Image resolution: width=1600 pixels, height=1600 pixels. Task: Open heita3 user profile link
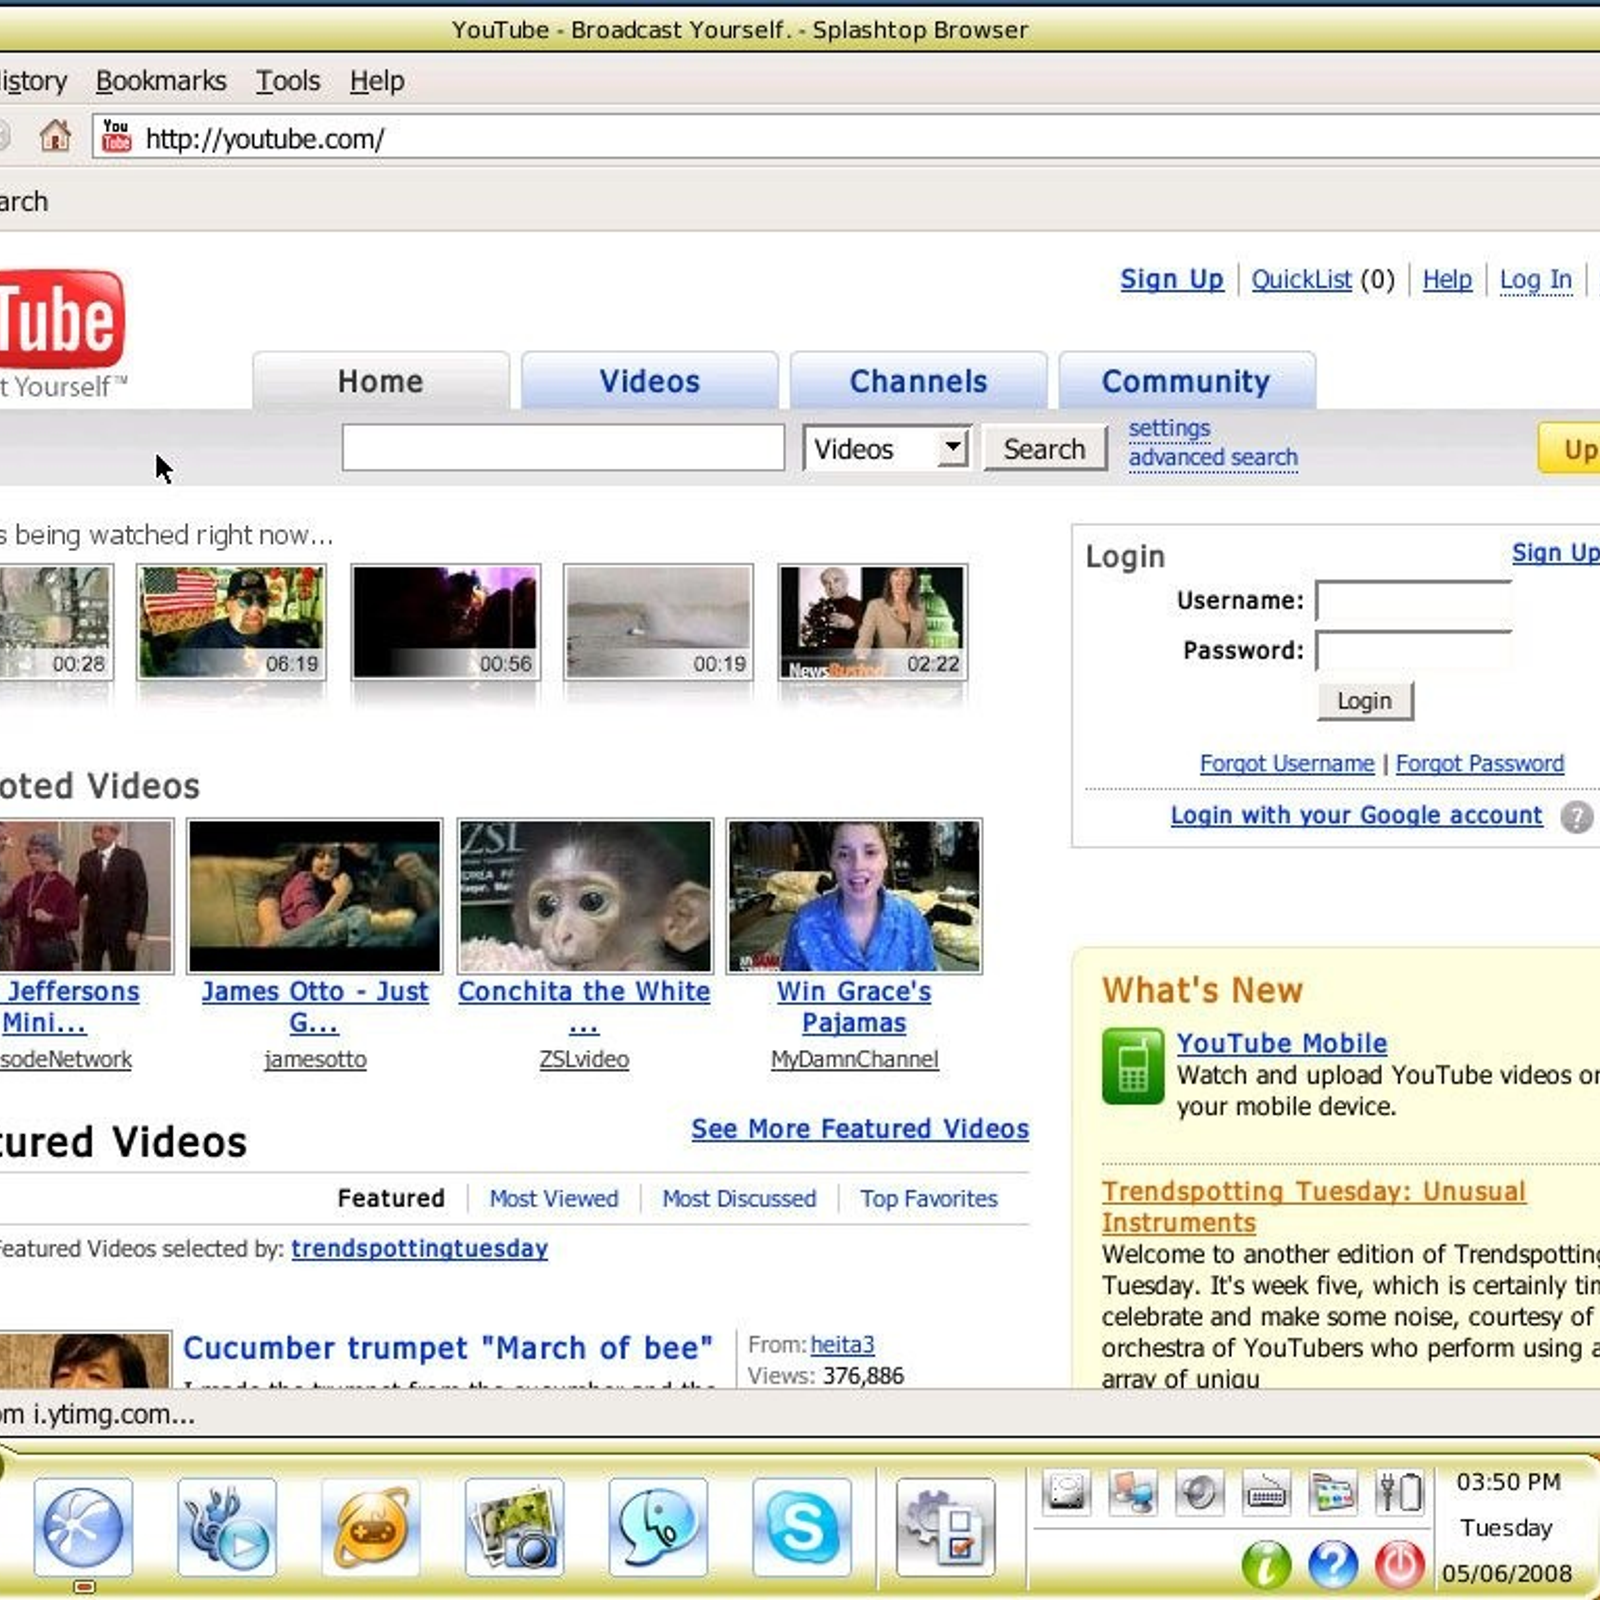[843, 1345]
